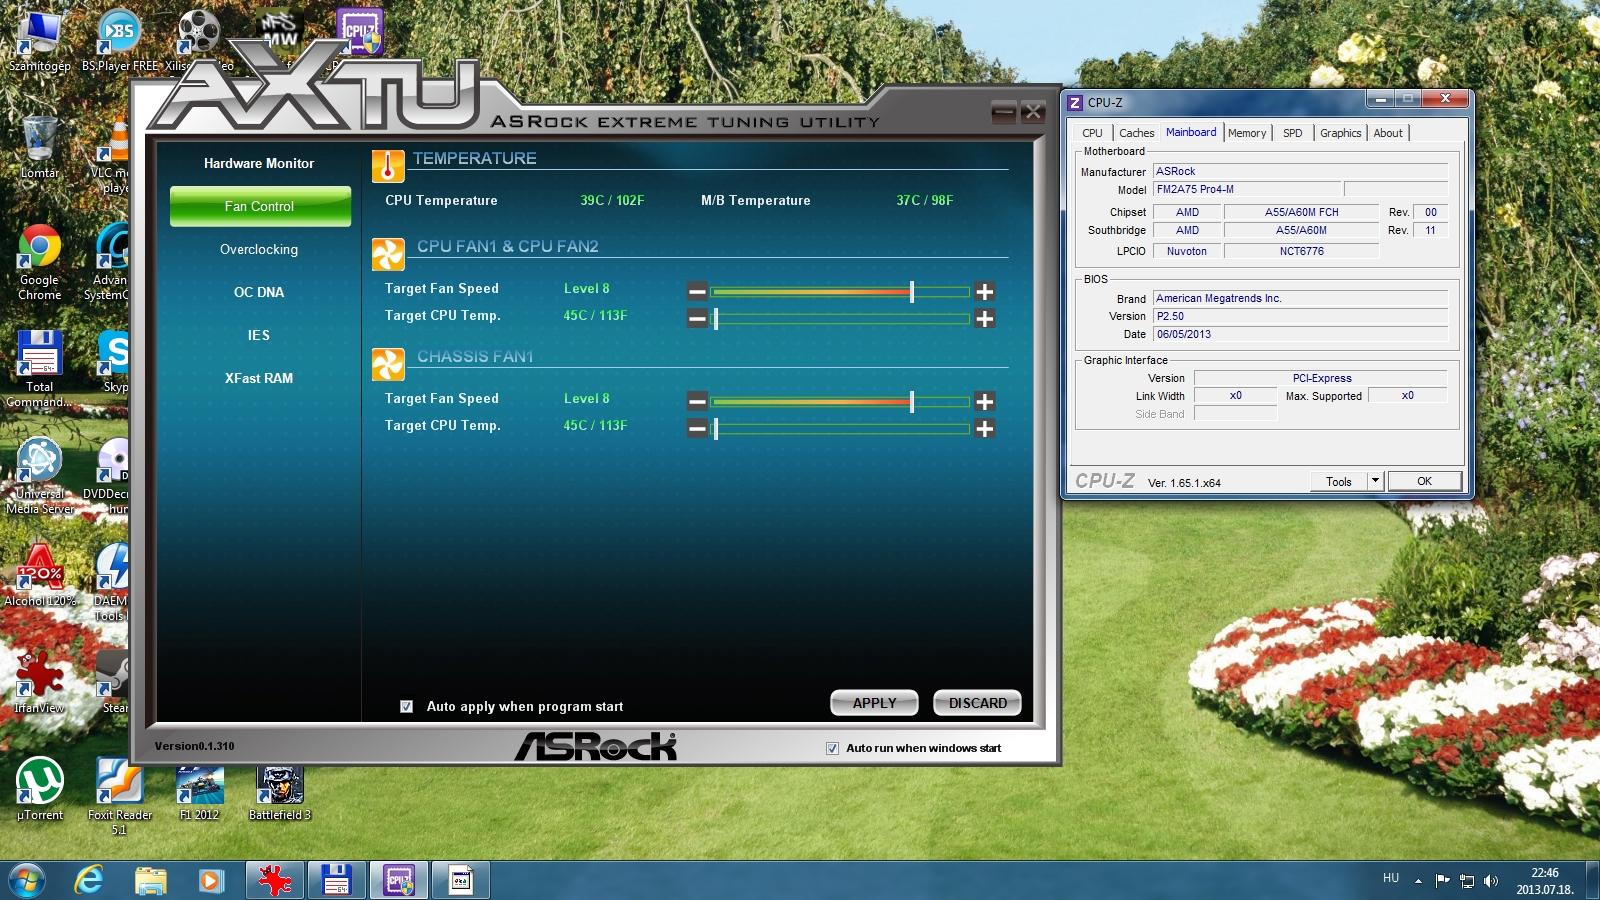The width and height of the screenshot is (1600, 900).
Task: Open the Hardware Monitor section
Action: pyautogui.click(x=259, y=163)
